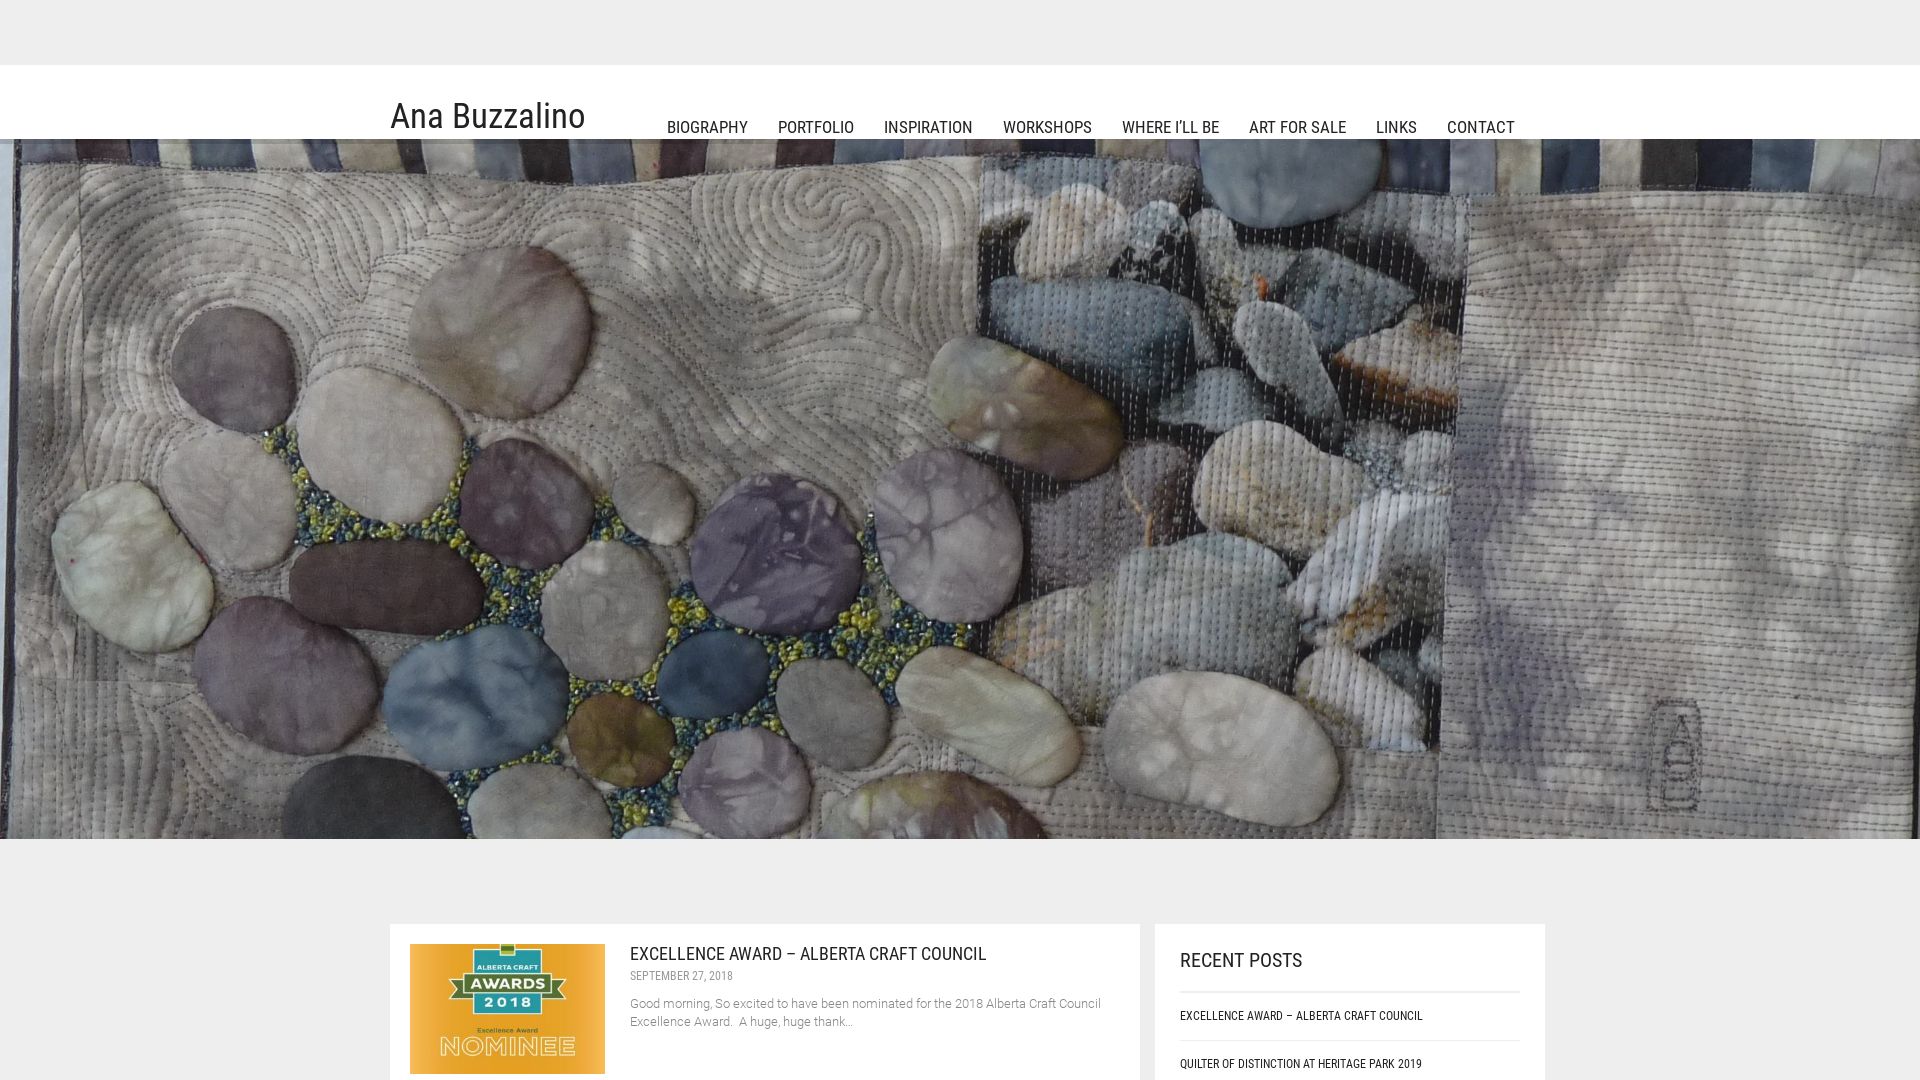Image resolution: width=1920 pixels, height=1080 pixels.
Task: Open the Biography page
Action: coord(706,127)
